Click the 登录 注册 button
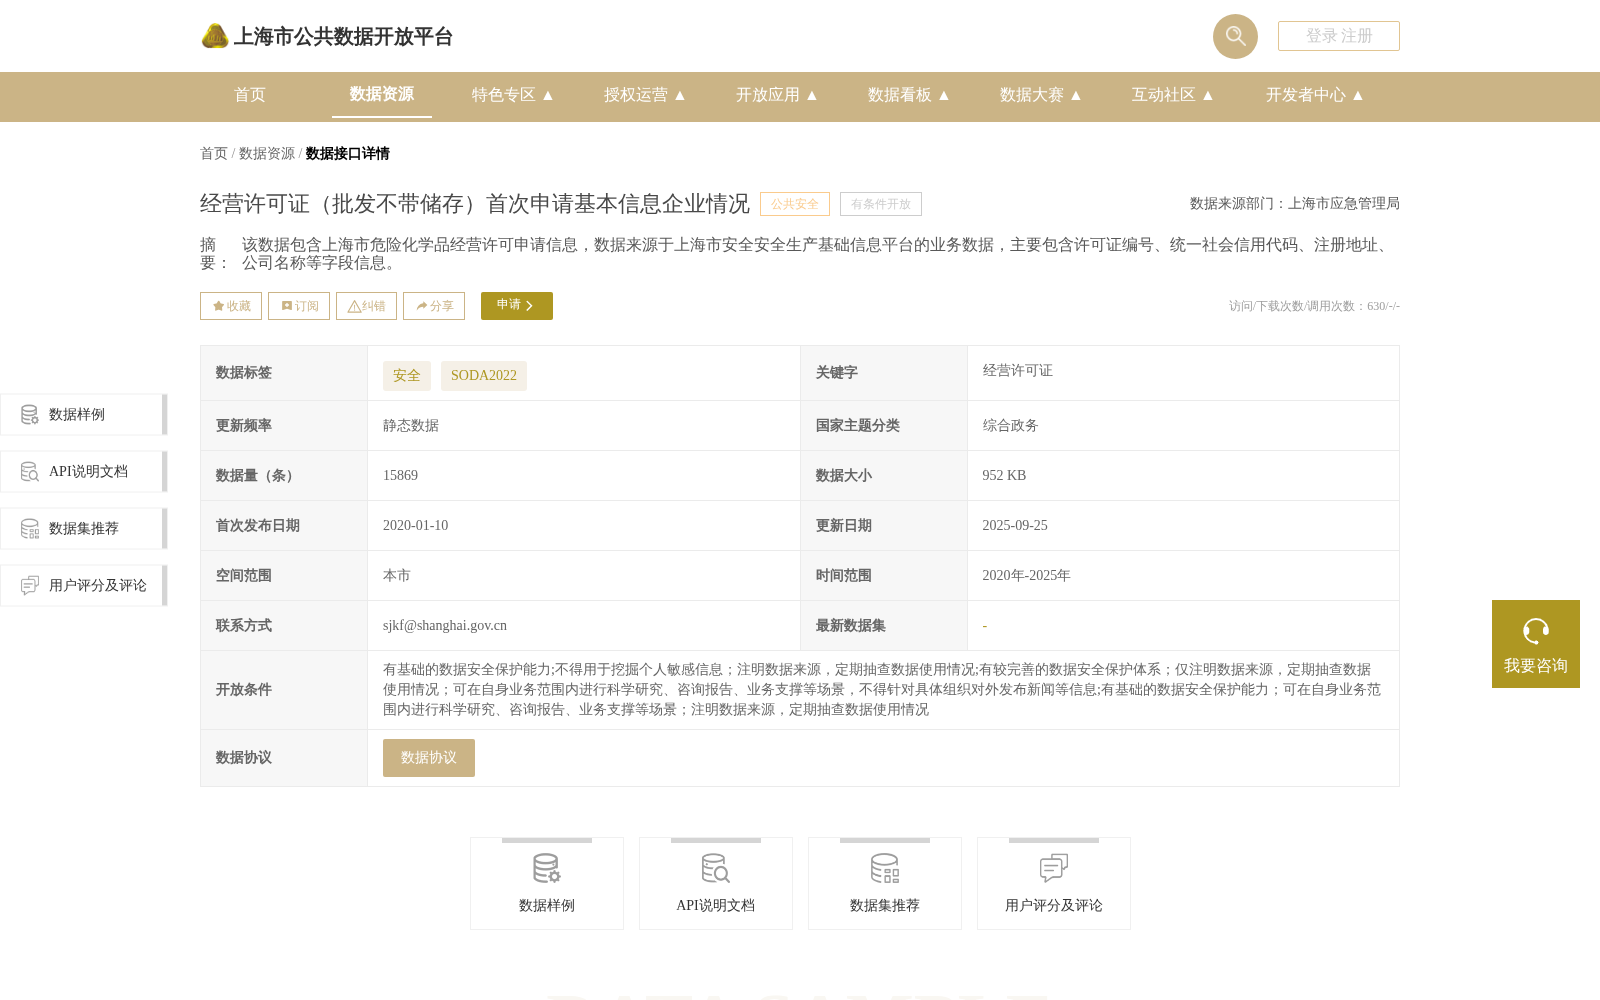Screen dimensions: 1600x1000 (x=1339, y=36)
